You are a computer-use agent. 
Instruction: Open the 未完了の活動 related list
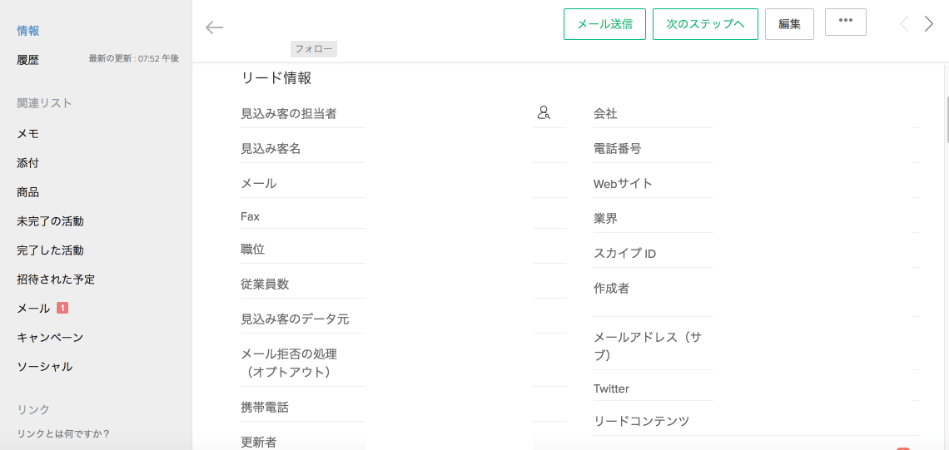click(x=50, y=221)
